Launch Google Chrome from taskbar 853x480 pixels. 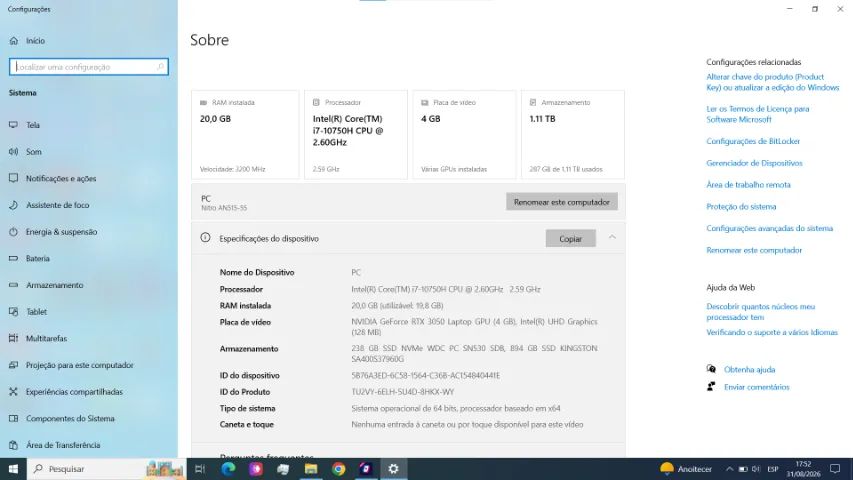(x=338, y=469)
